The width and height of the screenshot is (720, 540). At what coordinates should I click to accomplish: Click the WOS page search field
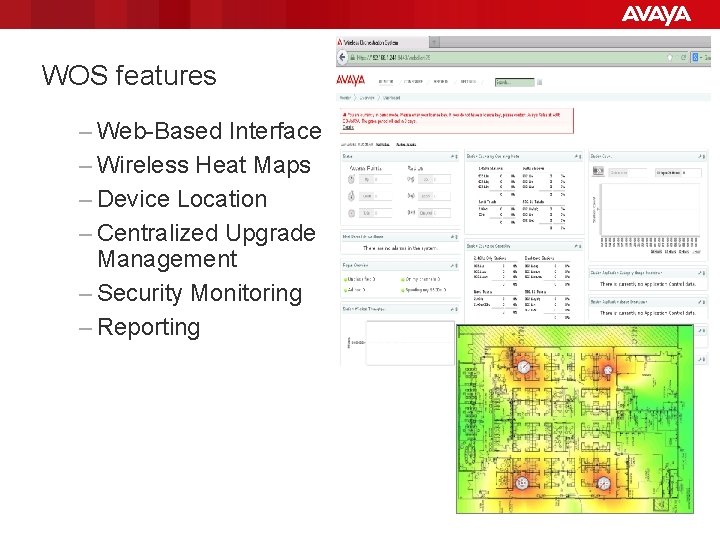tap(514, 82)
